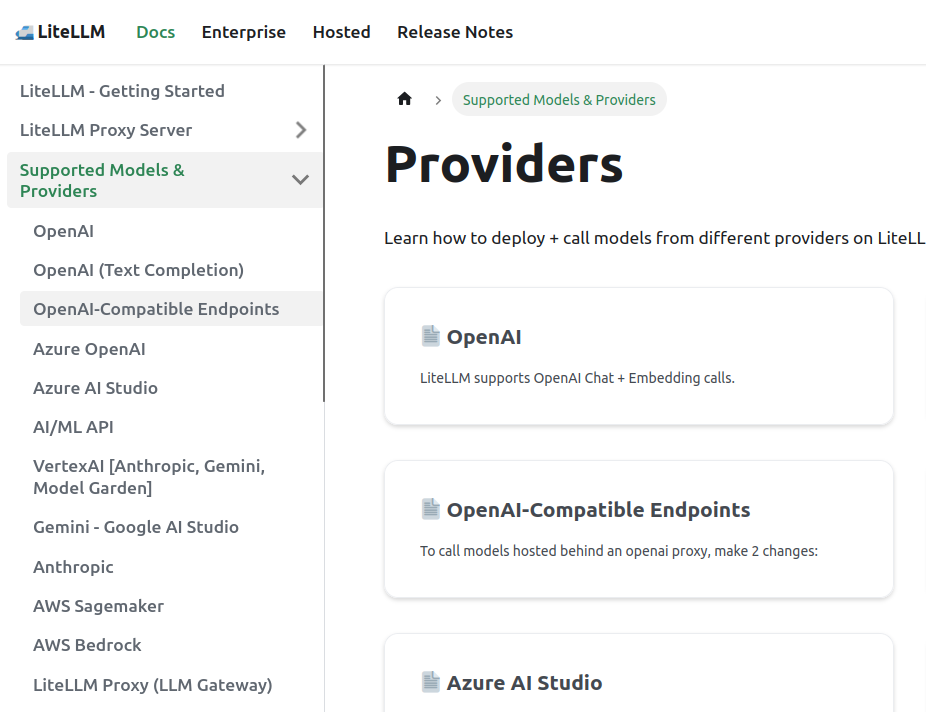This screenshot has width=926, height=712.
Task: Collapse the Supported Models & Providers section
Action: point(300,180)
